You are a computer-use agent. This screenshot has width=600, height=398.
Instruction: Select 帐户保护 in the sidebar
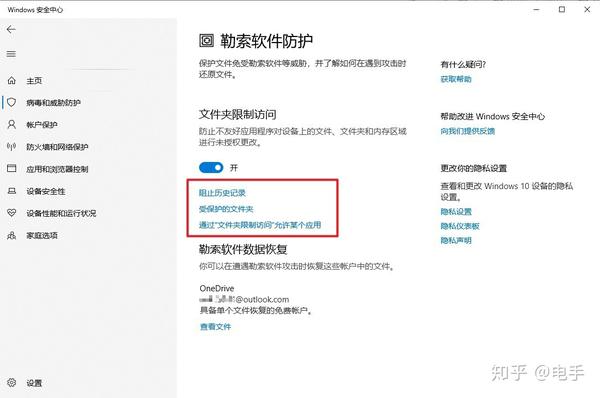[x=42, y=125]
